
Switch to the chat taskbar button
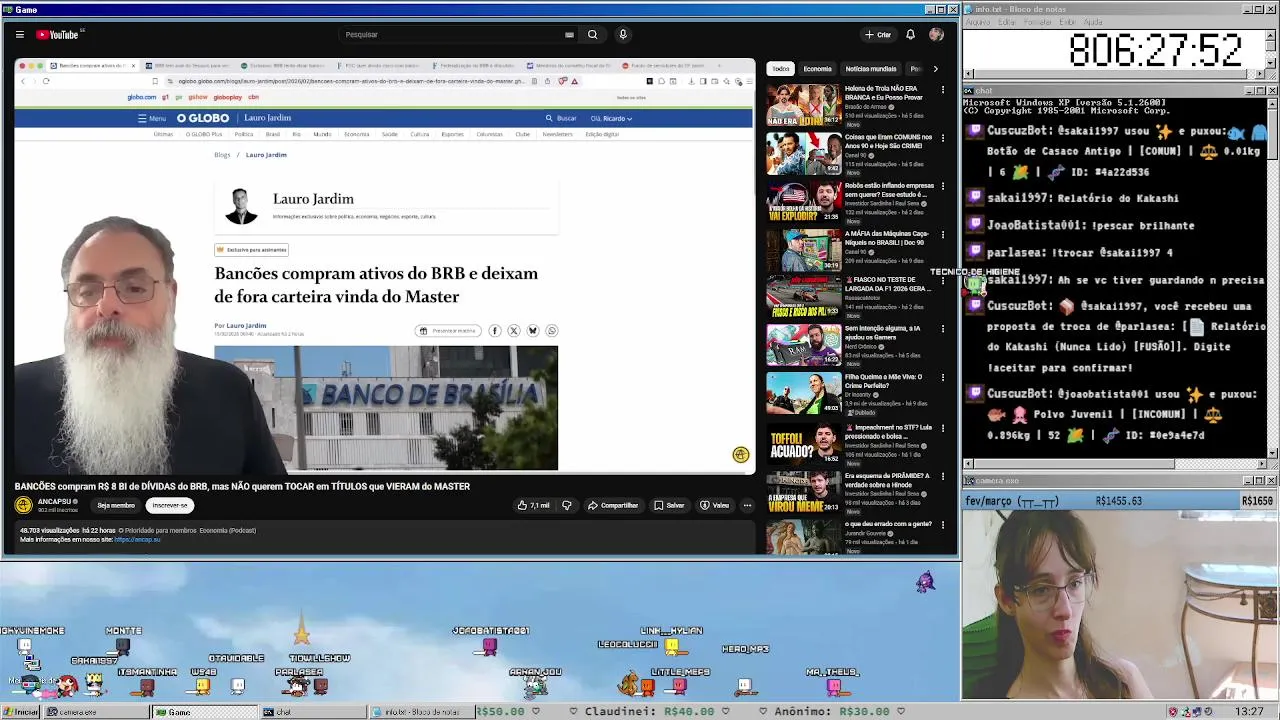[x=313, y=712]
